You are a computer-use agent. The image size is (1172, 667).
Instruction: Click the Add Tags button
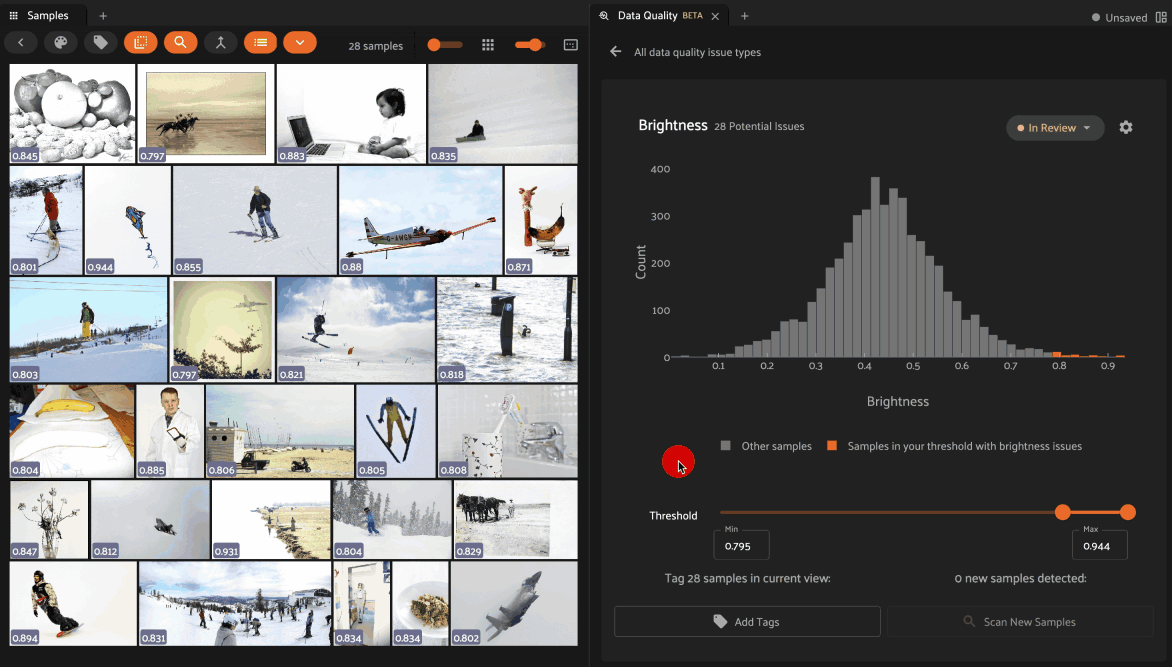747,621
